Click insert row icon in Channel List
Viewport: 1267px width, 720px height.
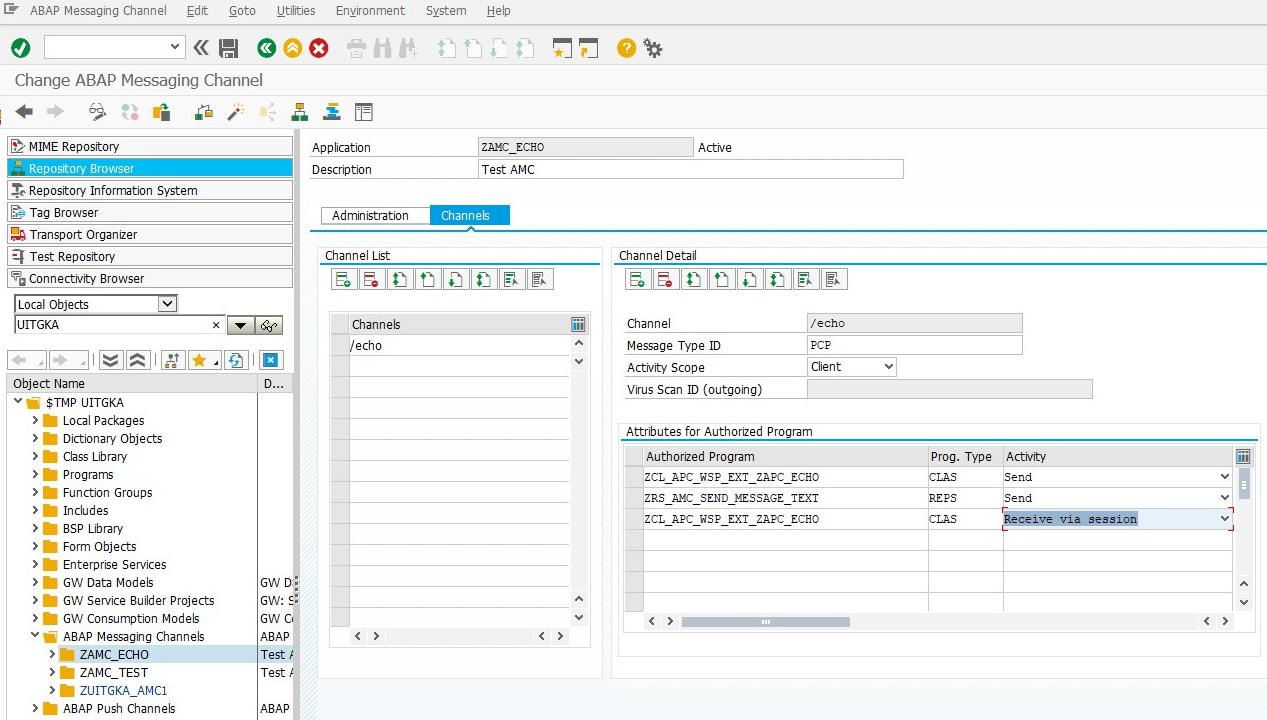coord(344,280)
